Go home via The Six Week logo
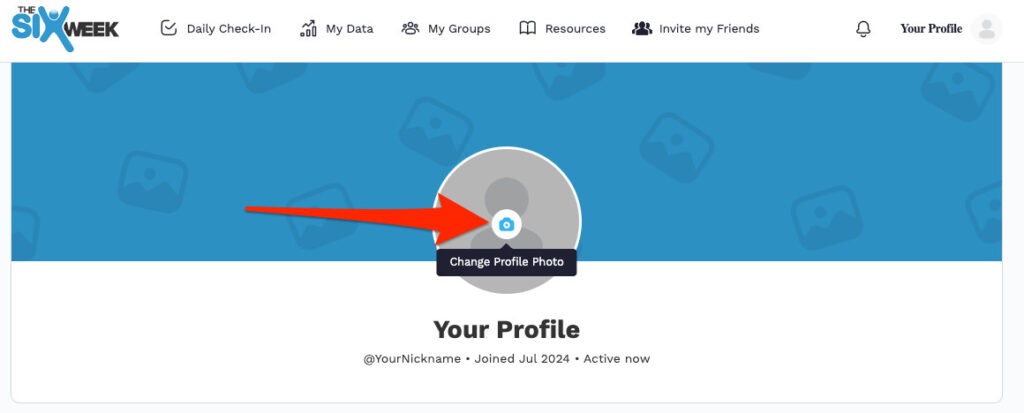Screen dimensions: 1024x413 (x=66, y=24)
